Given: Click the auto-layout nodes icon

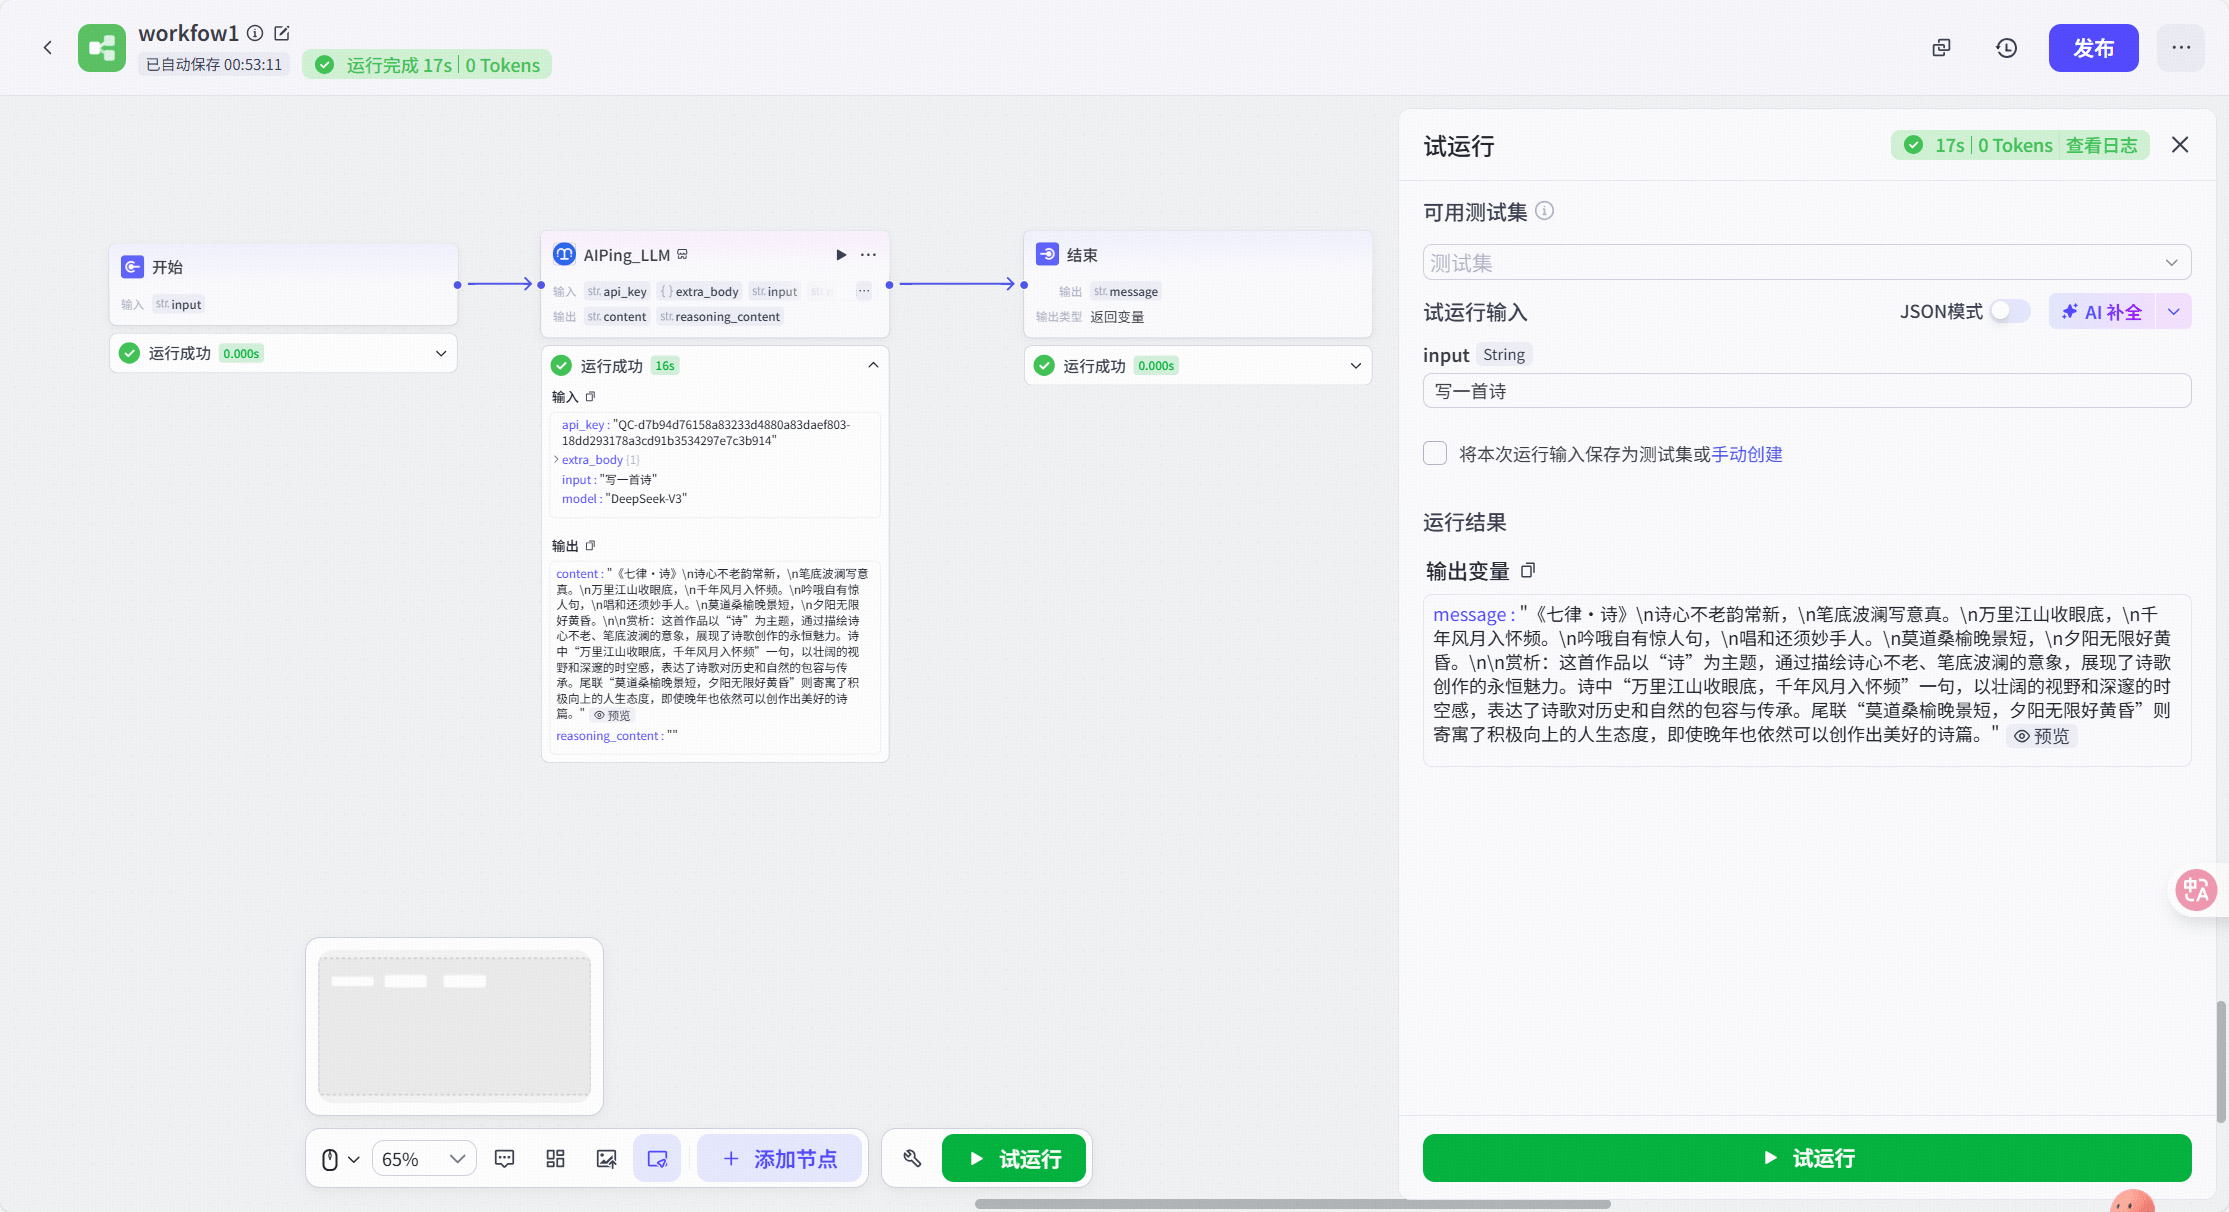Looking at the screenshot, I should [x=556, y=1158].
